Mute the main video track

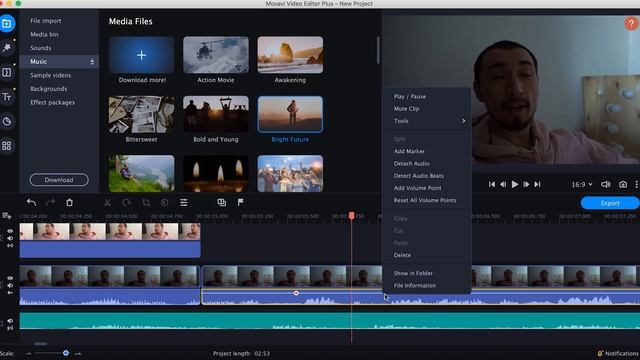10,286
